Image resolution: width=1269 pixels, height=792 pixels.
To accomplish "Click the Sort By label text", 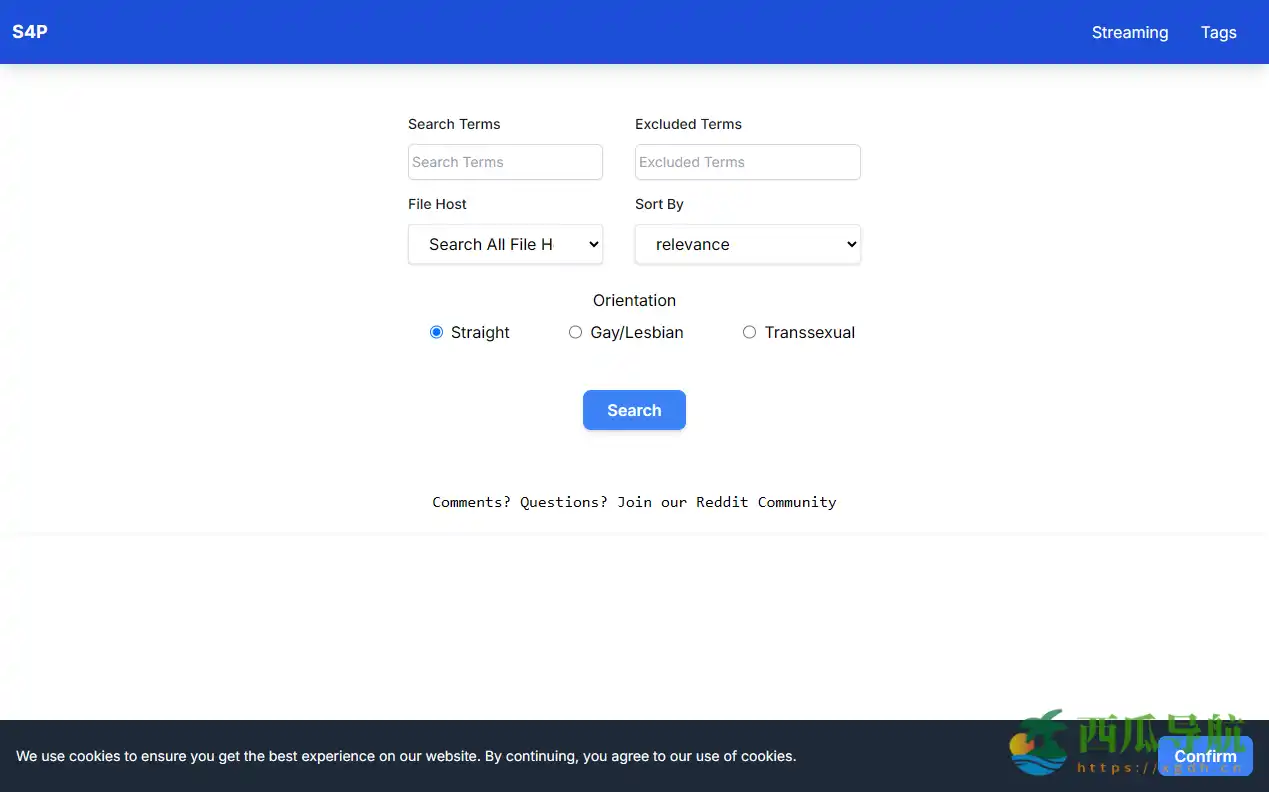I will click(659, 204).
